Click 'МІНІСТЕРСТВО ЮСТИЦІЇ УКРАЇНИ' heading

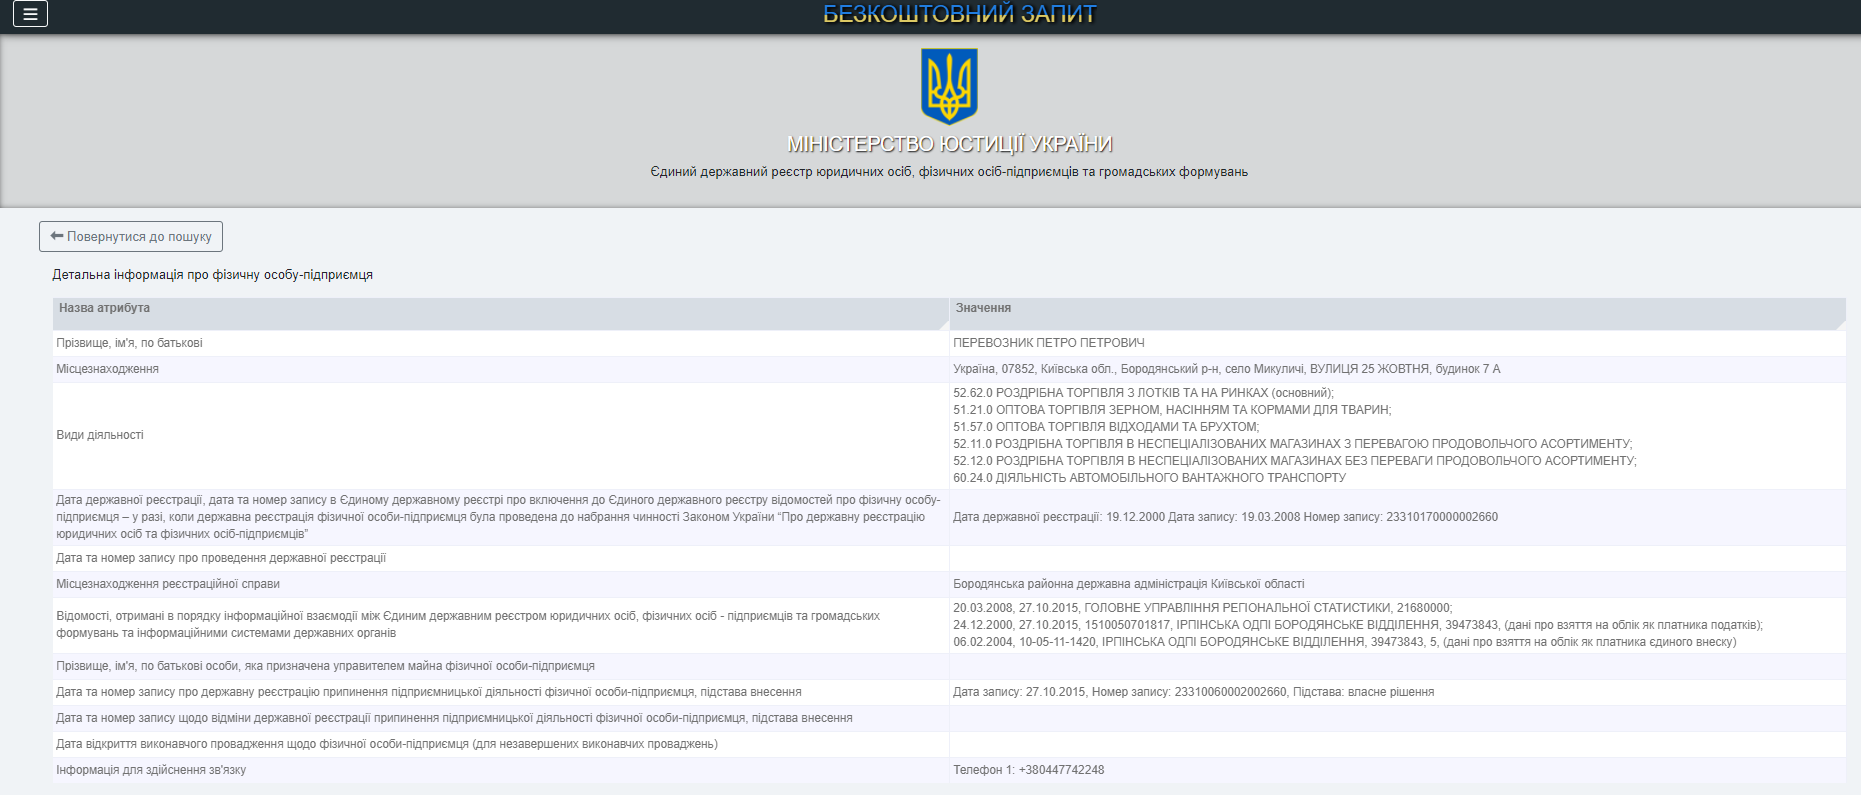coord(949,144)
